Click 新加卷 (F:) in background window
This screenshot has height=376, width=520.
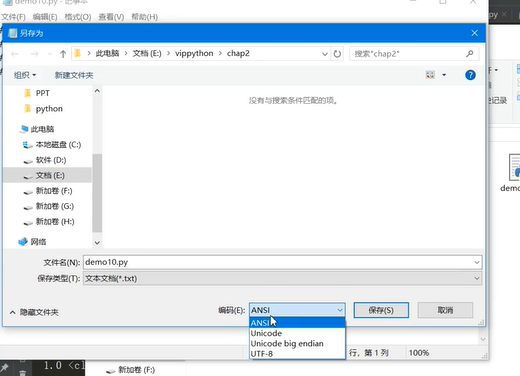[136, 370]
